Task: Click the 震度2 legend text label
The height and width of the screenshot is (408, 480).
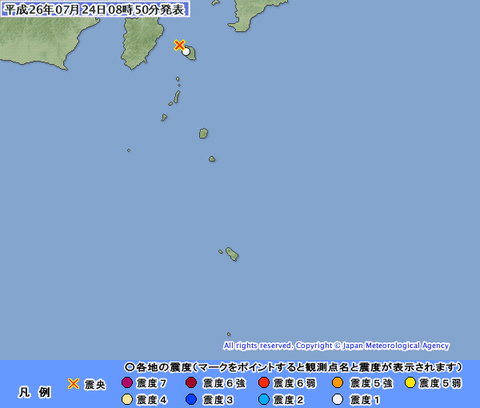Action: pos(288,400)
